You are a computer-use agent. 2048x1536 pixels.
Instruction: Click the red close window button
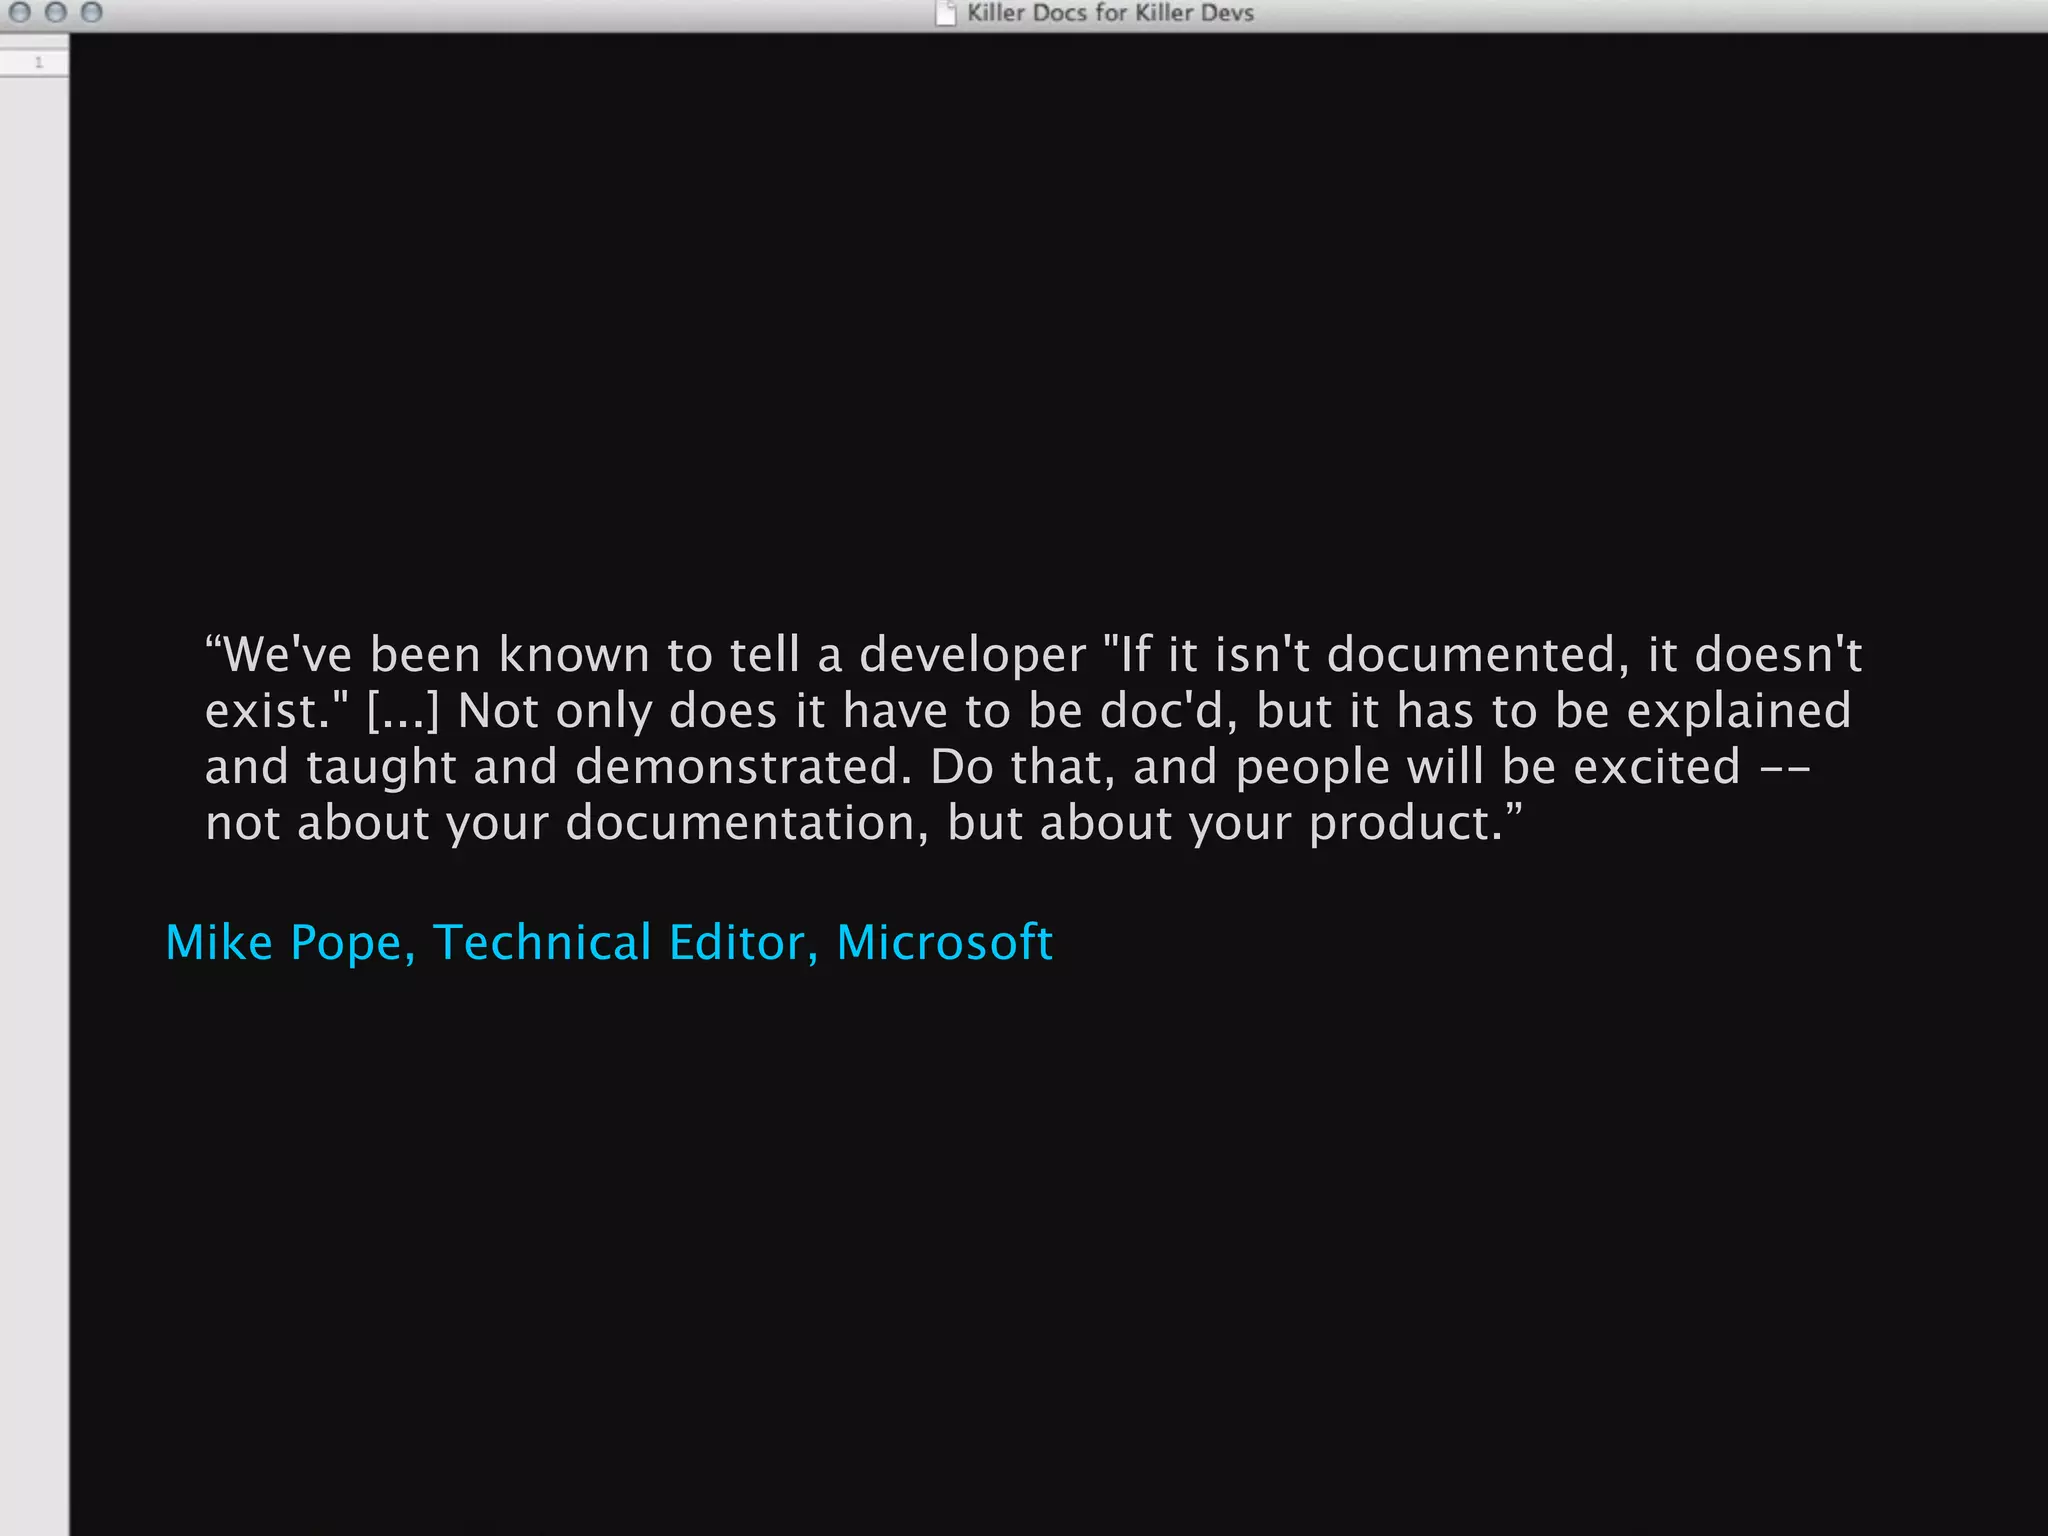pyautogui.click(x=20, y=12)
